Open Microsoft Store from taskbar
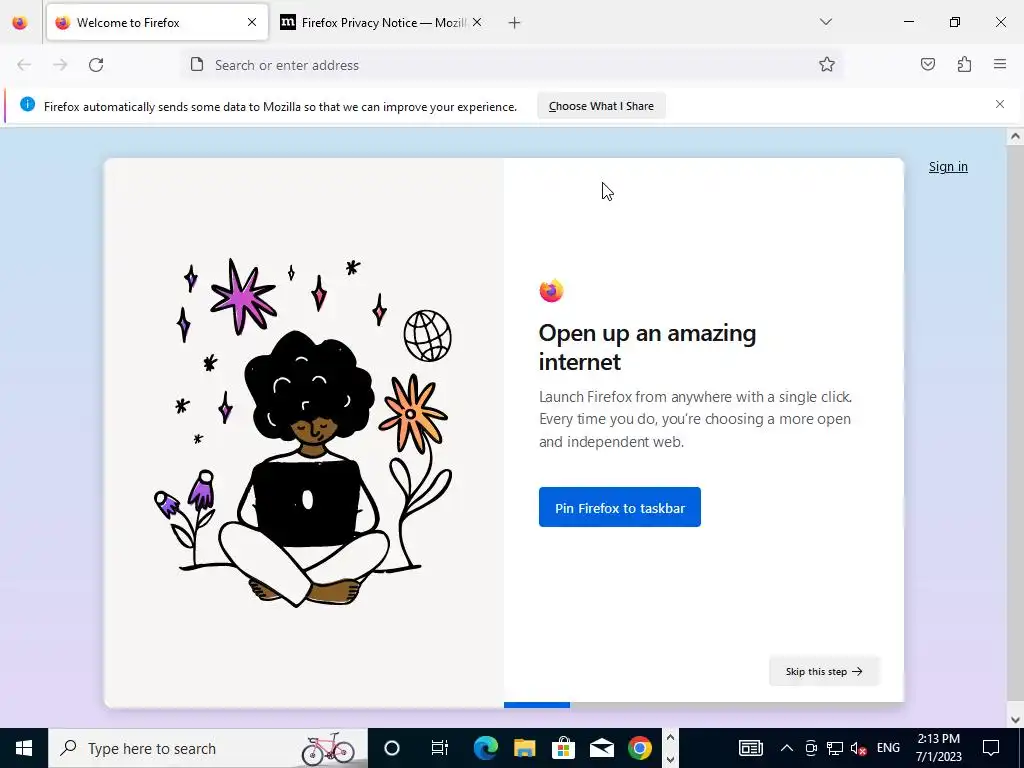The width and height of the screenshot is (1024, 768). [x=563, y=748]
